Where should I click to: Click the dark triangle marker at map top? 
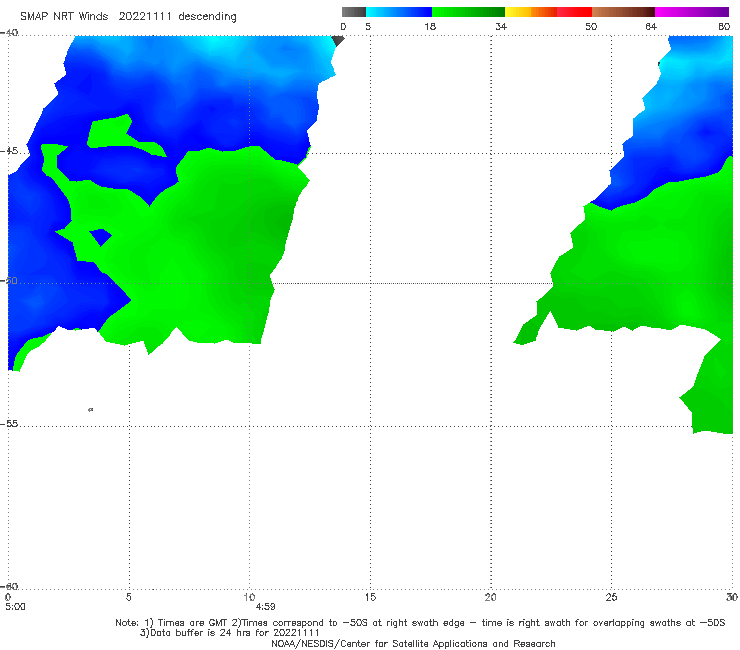338,41
